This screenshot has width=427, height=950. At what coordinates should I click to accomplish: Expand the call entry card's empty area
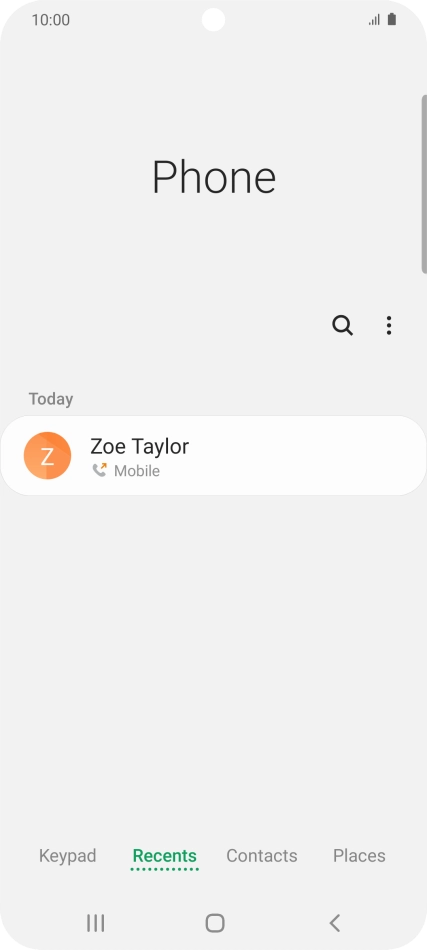click(303, 456)
